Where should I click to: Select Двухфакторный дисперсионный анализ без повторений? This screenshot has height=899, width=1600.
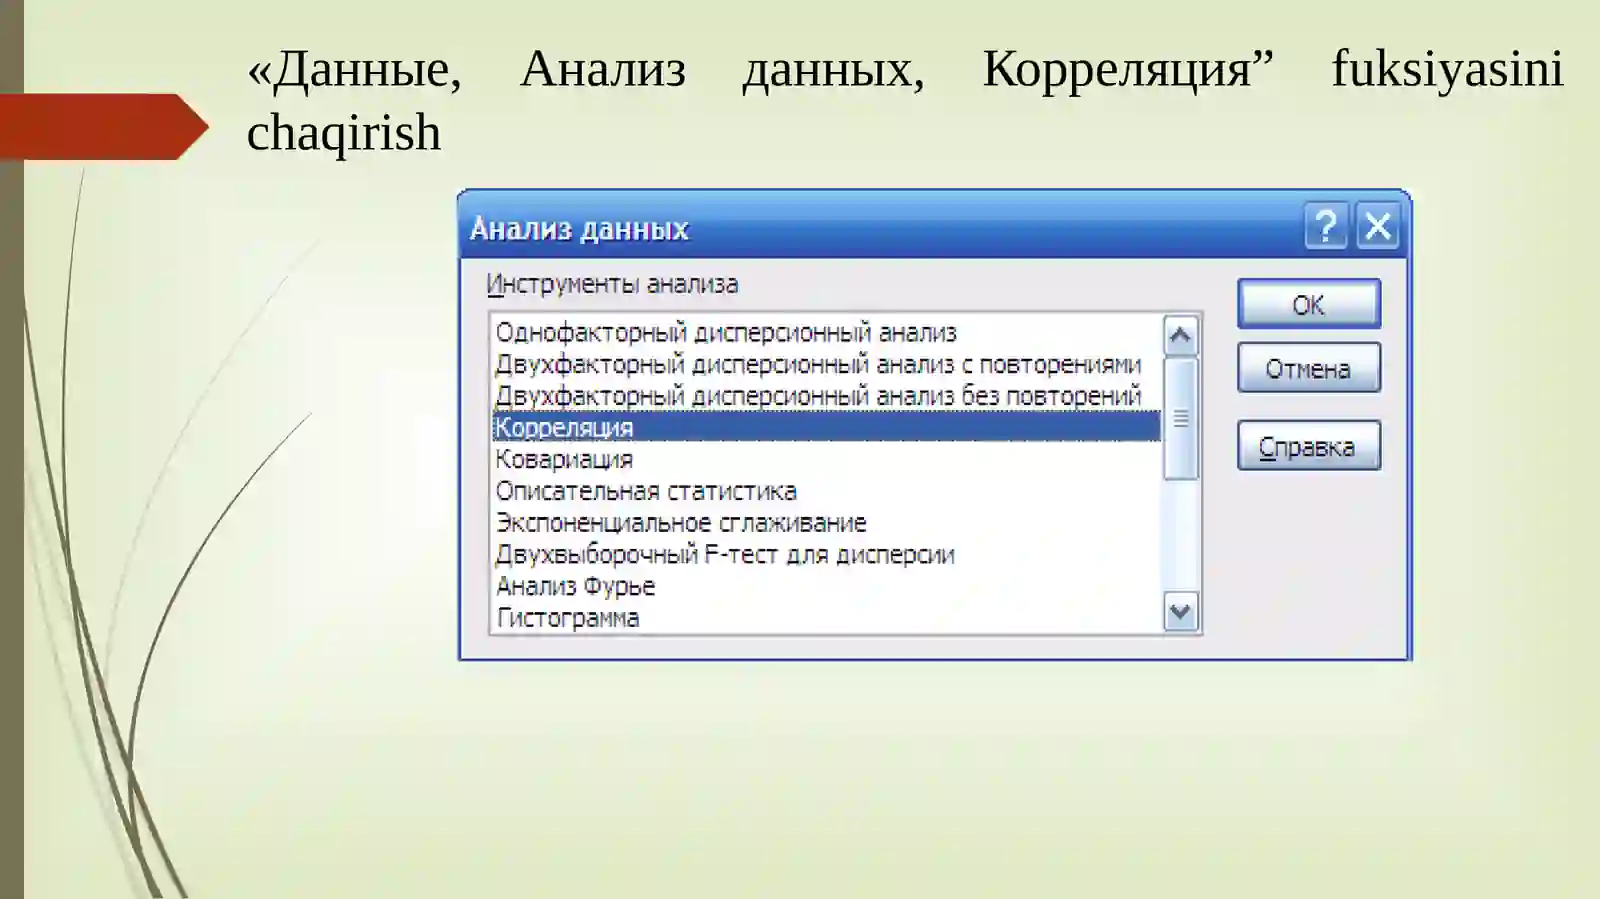click(x=827, y=396)
